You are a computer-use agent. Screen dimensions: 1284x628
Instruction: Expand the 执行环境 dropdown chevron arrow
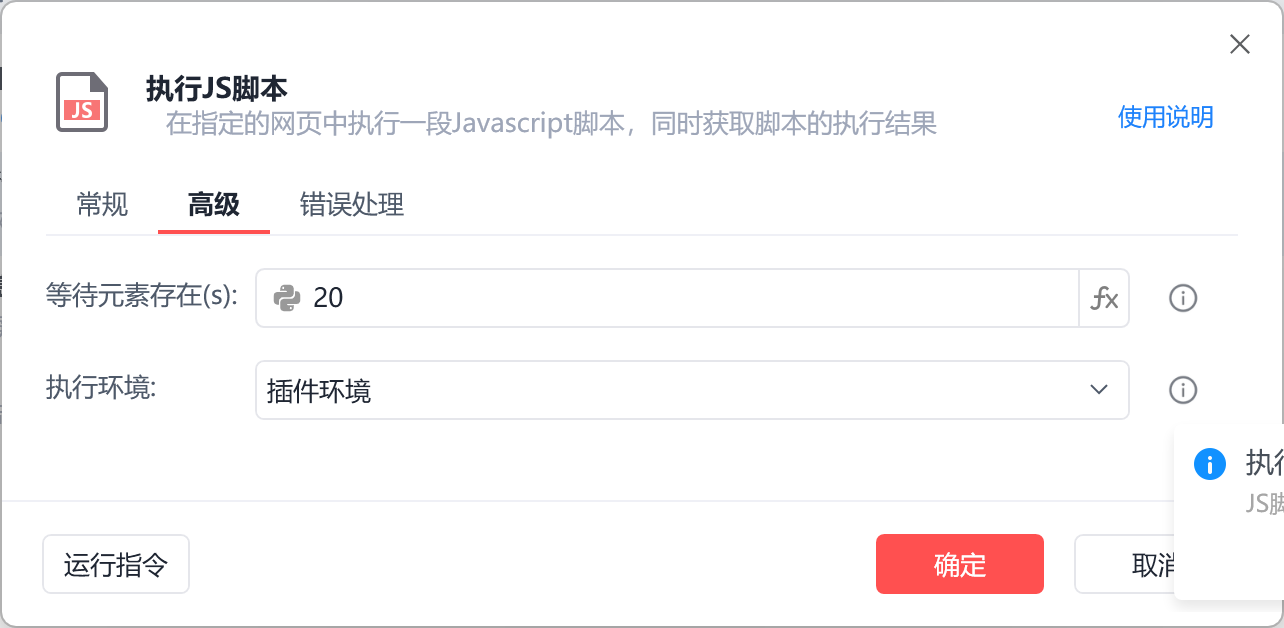tap(1099, 390)
